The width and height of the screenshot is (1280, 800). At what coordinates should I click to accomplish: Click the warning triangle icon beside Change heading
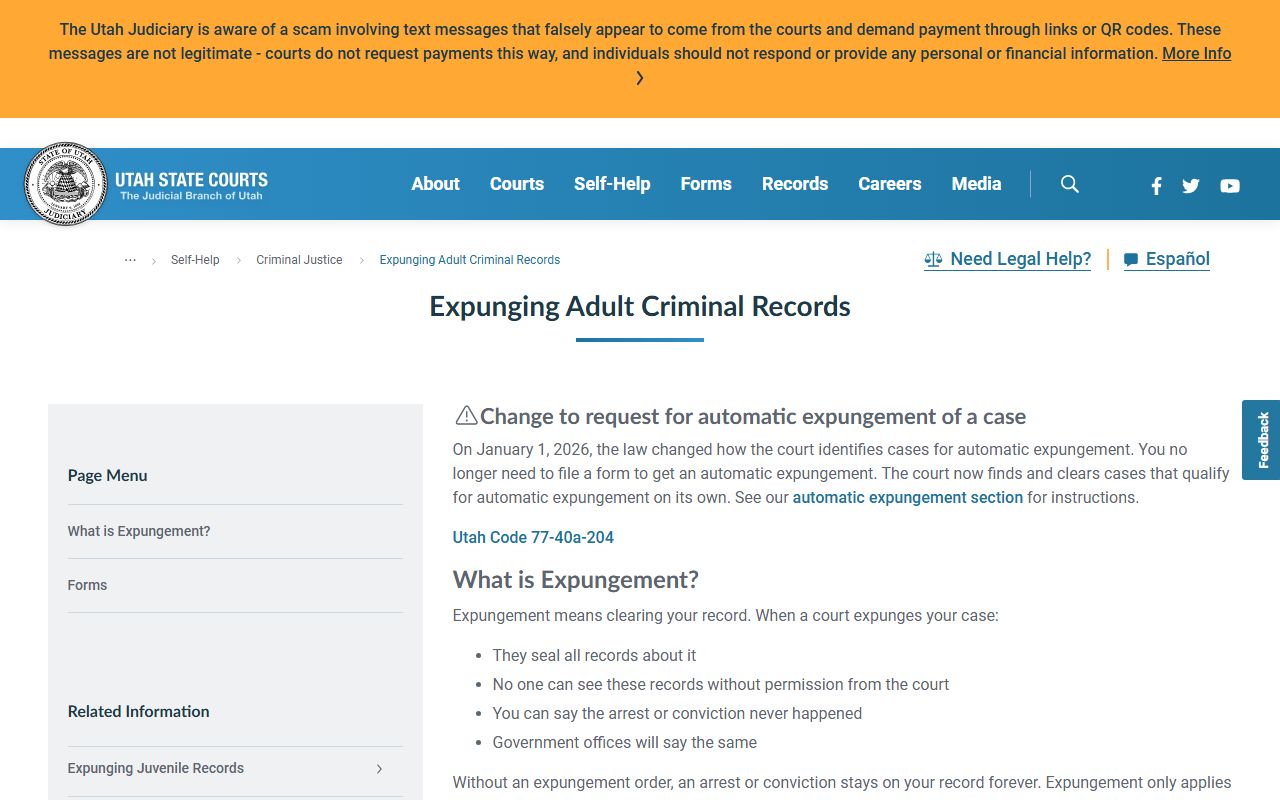tap(466, 415)
